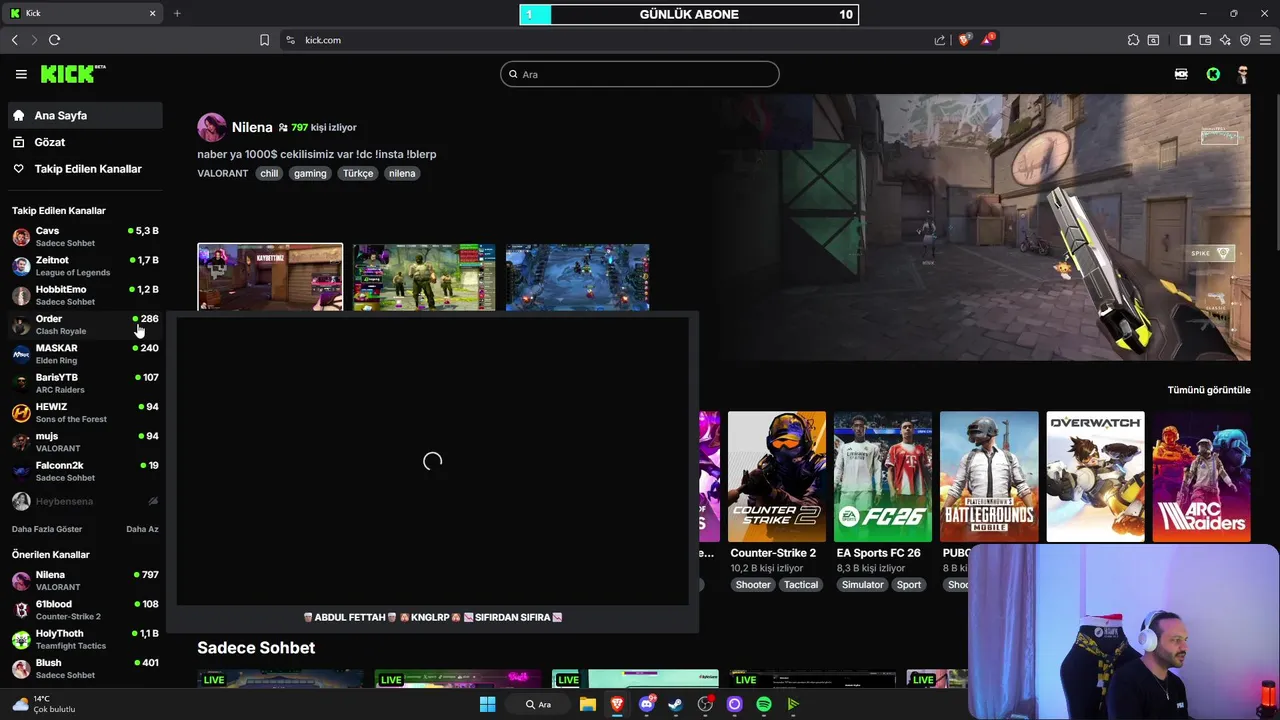
Task: Open the ARC Raiders category card
Action: [x=1201, y=476]
